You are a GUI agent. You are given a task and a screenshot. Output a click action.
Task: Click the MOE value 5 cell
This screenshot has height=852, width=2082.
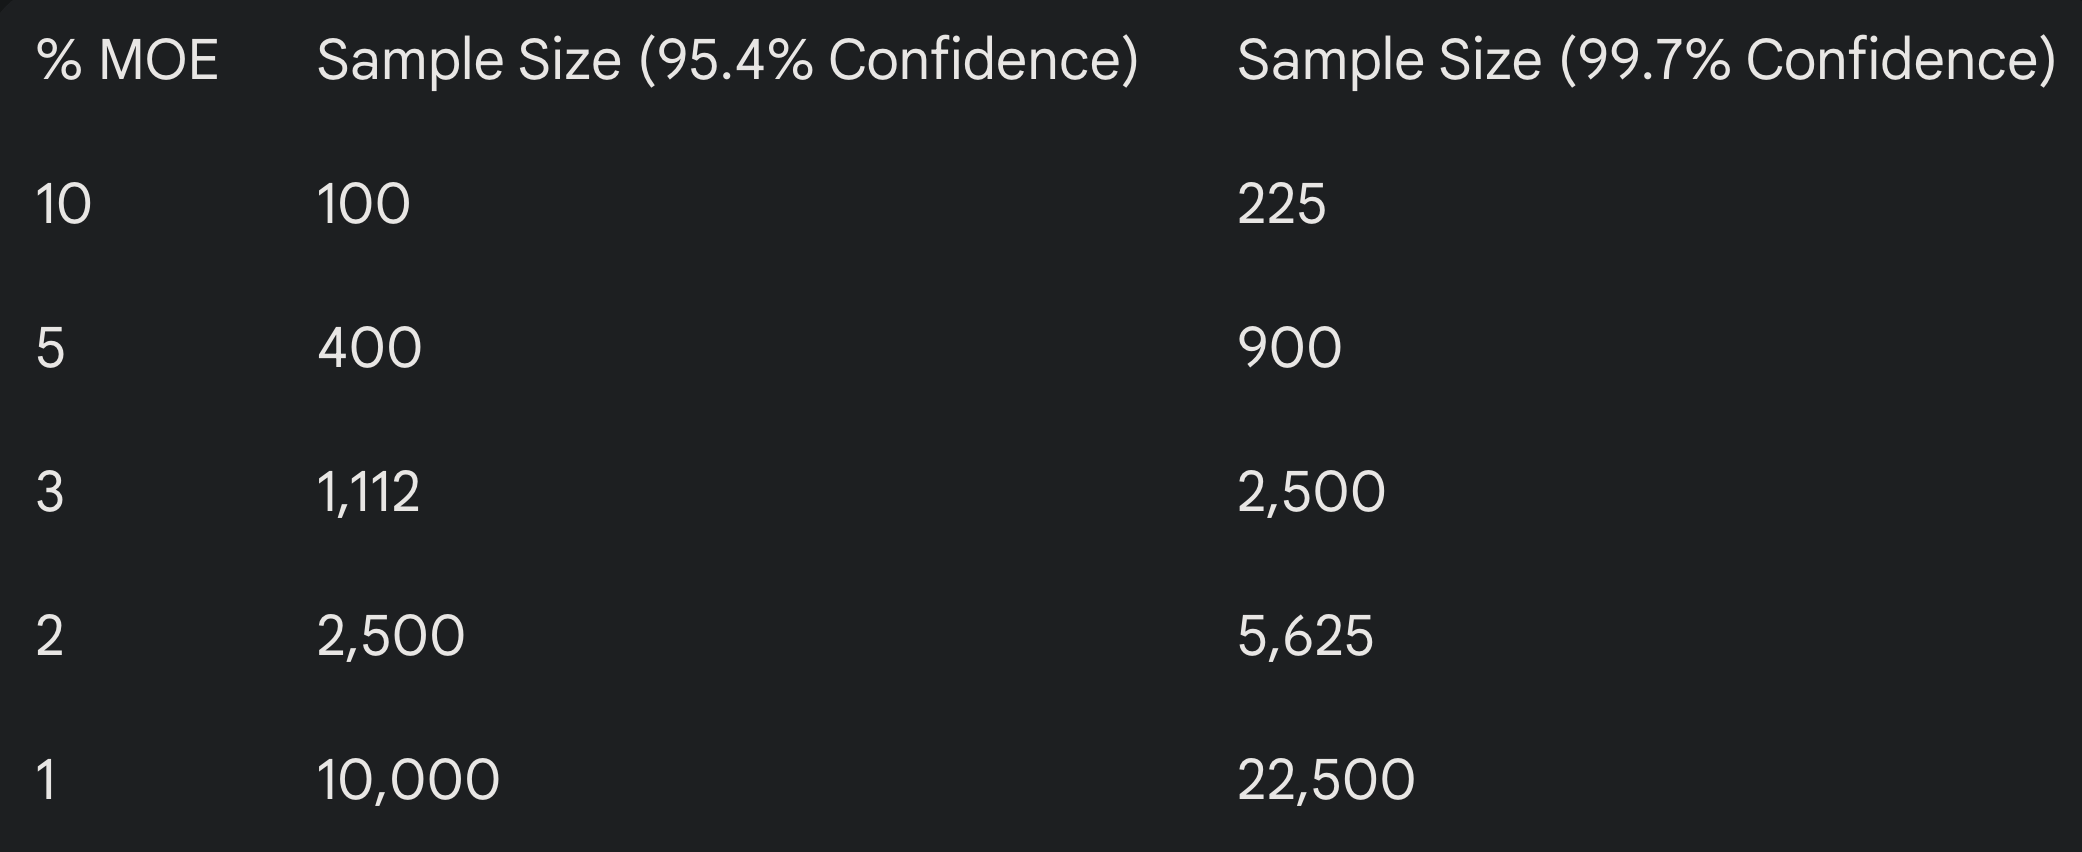[51, 349]
